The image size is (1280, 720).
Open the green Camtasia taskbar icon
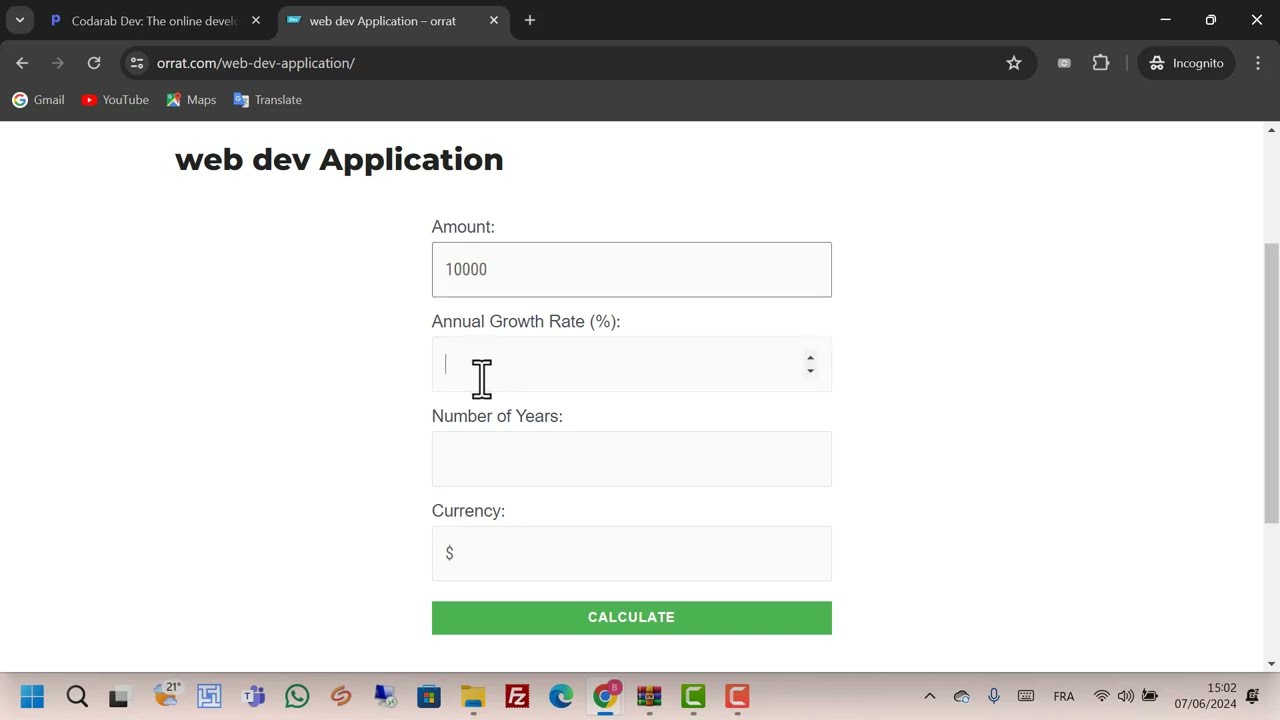(x=693, y=696)
